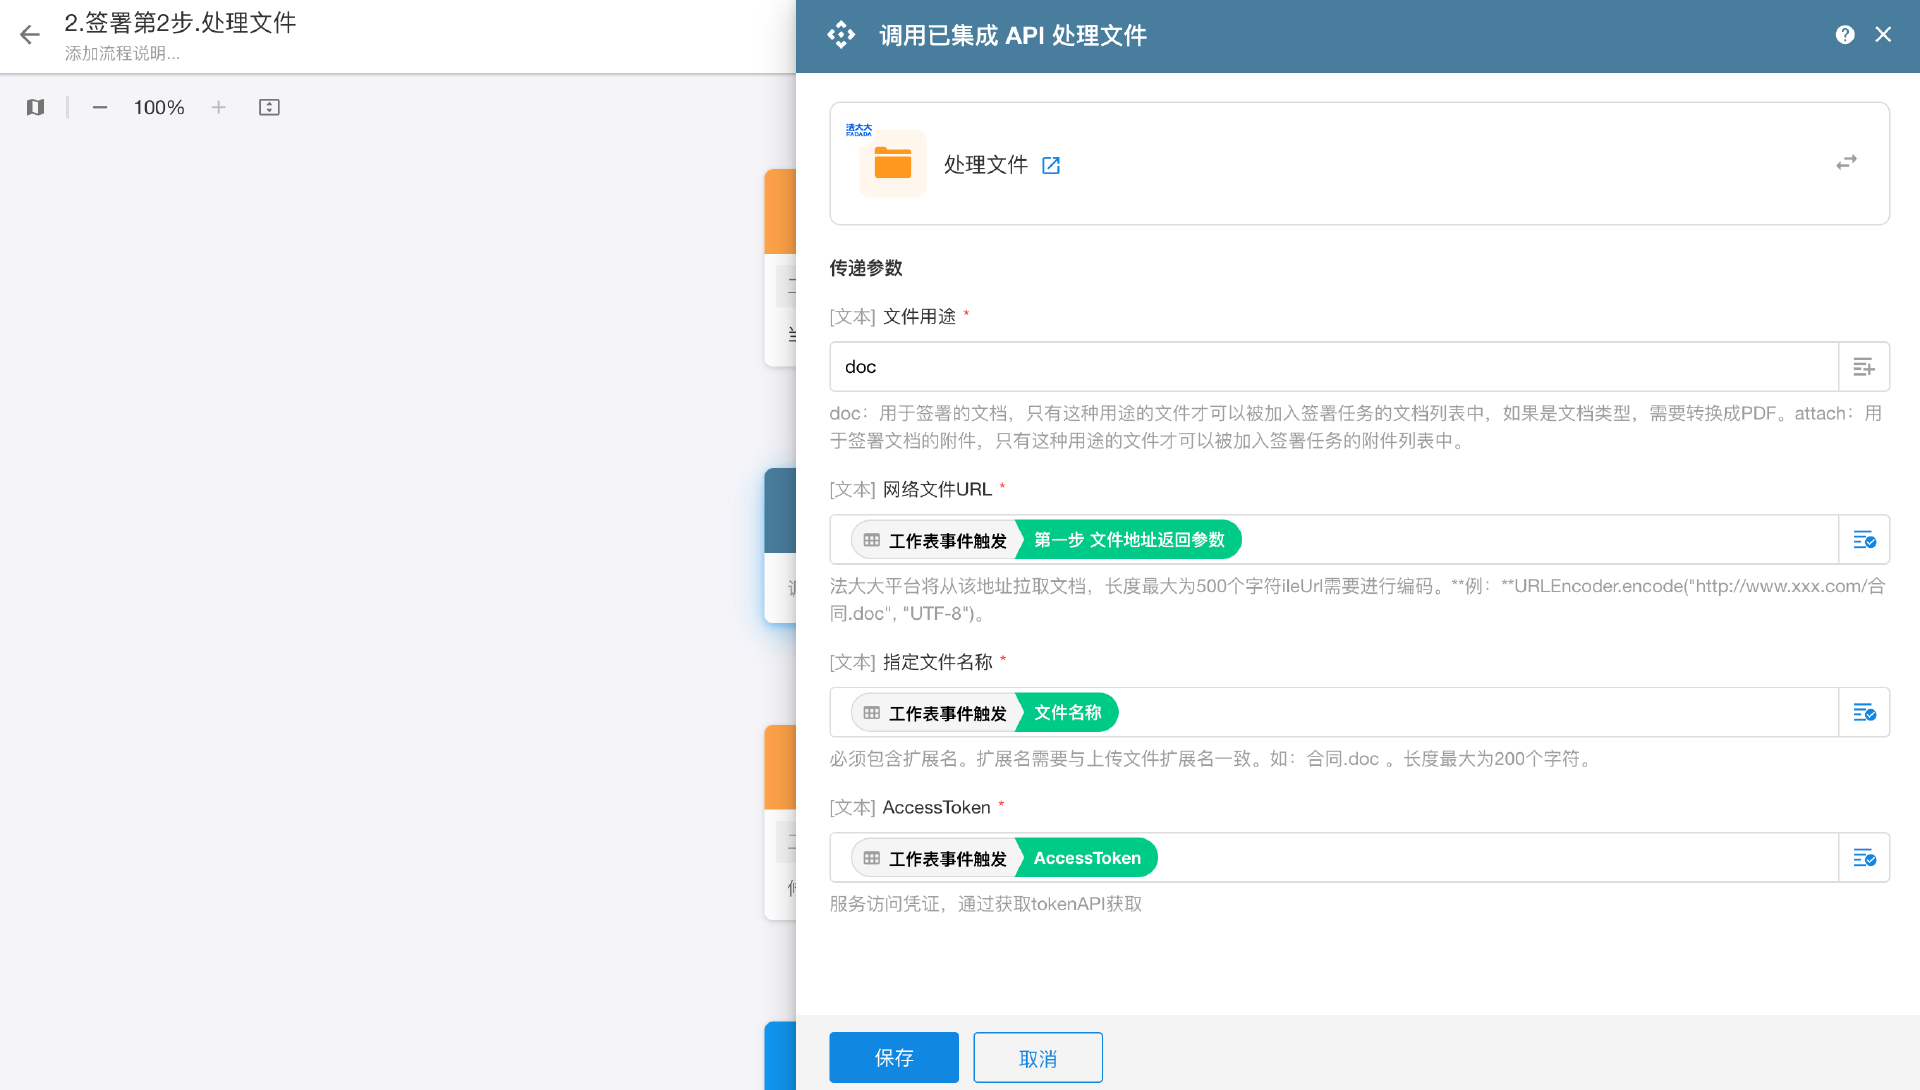Image resolution: width=1920 pixels, height=1090 pixels.
Task: Click the 取消 button
Action: pyautogui.click(x=1037, y=1057)
